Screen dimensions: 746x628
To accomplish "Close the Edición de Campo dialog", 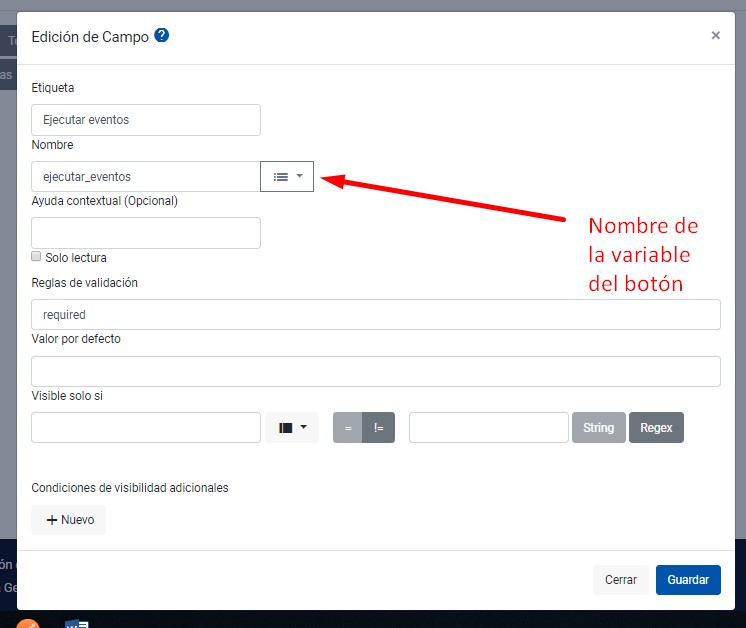I will [x=715, y=35].
